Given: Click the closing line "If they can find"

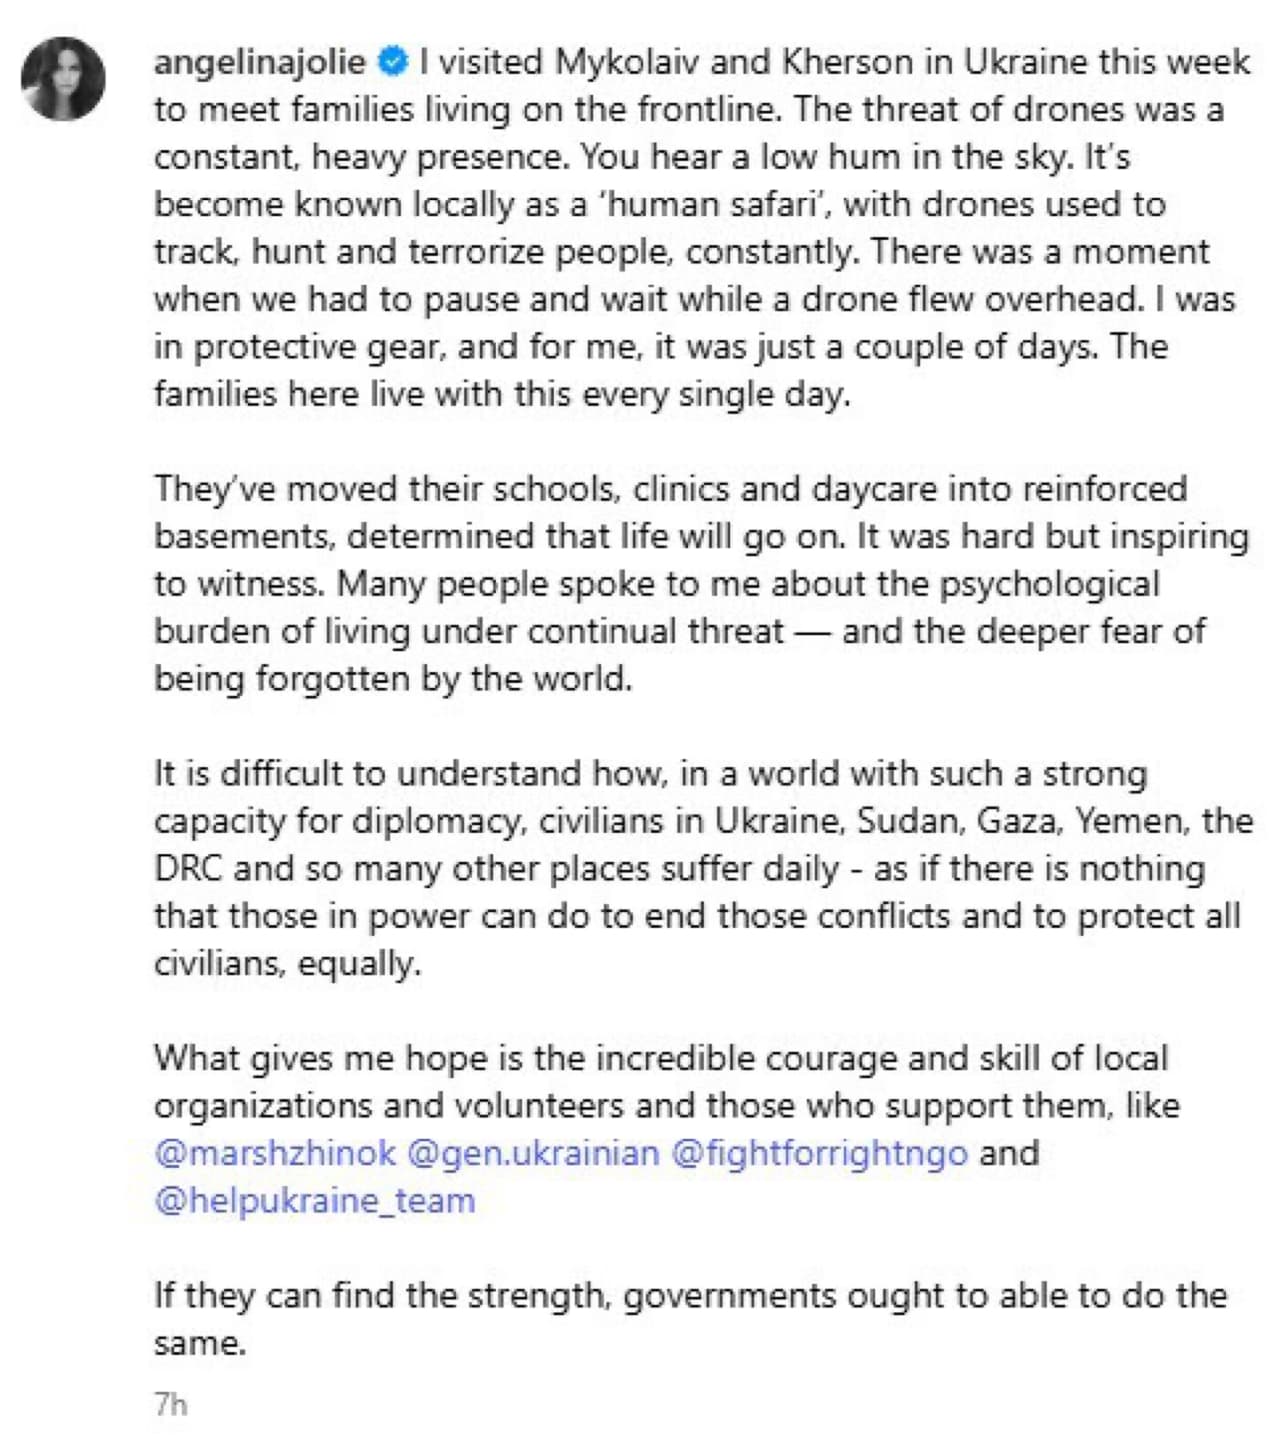Looking at the screenshot, I should pyautogui.click(x=690, y=1296).
